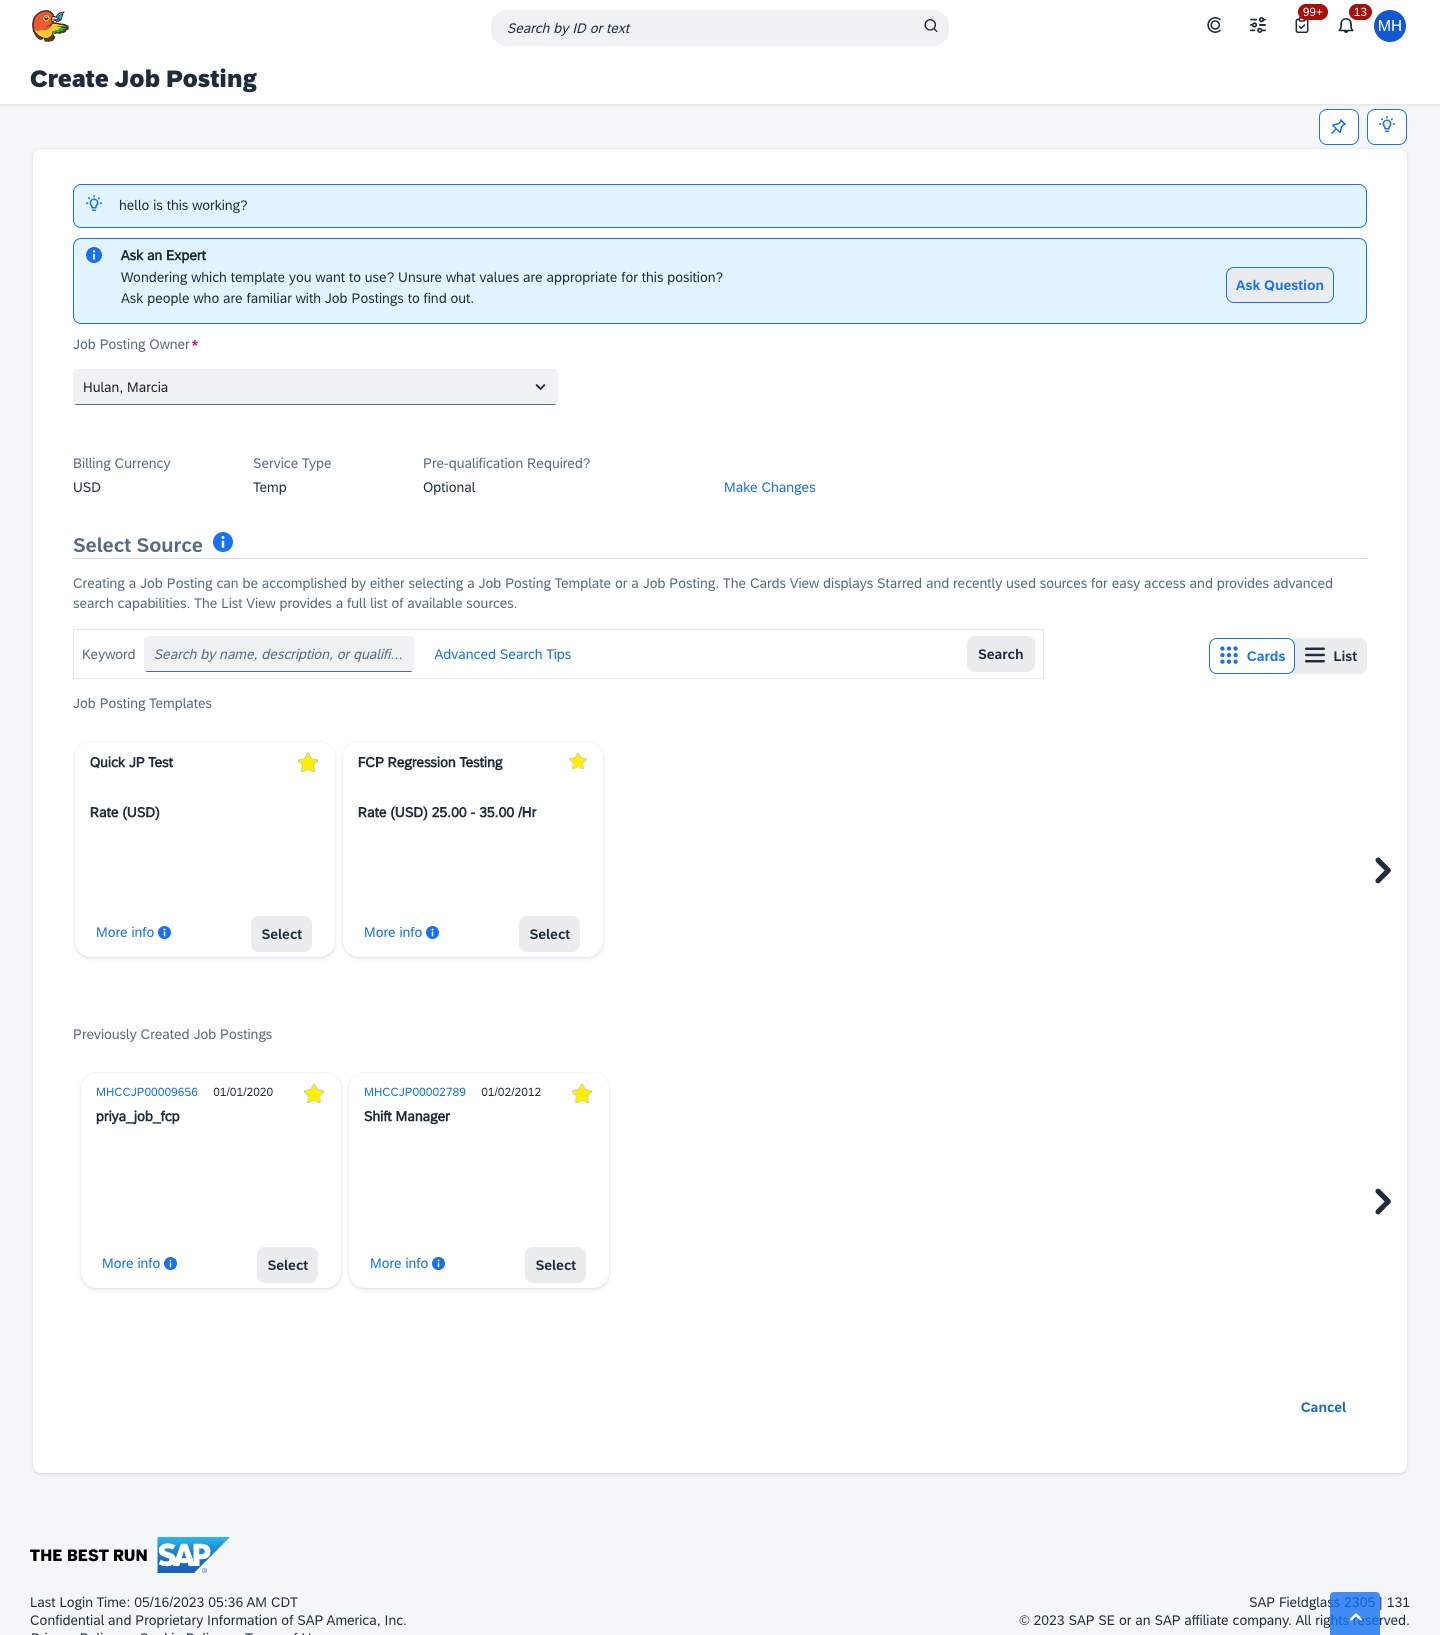The height and width of the screenshot is (1635, 1440).
Task: Toggle star on FCP Regression Testing card
Action: click(x=578, y=762)
